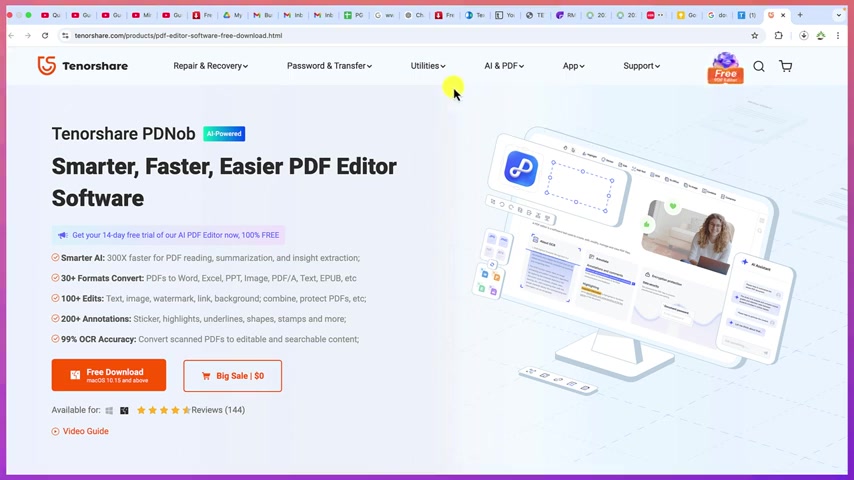Click the 'Smarter AI:' feature line

pyautogui.click(x=206, y=258)
